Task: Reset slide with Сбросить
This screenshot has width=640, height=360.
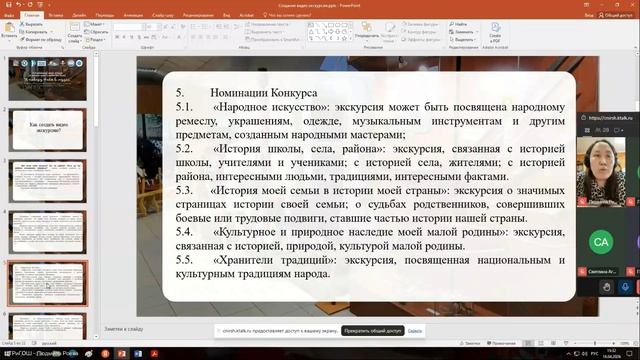Action: click(x=96, y=32)
